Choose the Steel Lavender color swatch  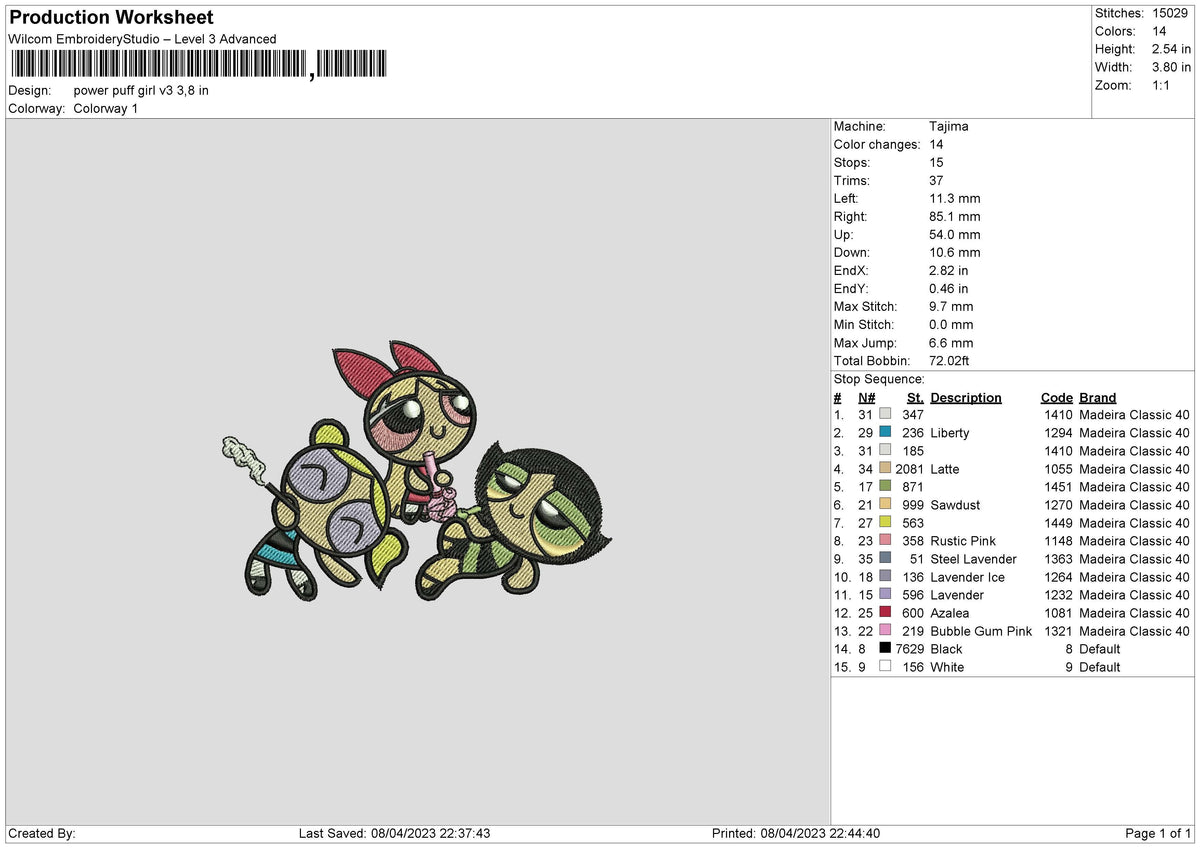coord(885,559)
